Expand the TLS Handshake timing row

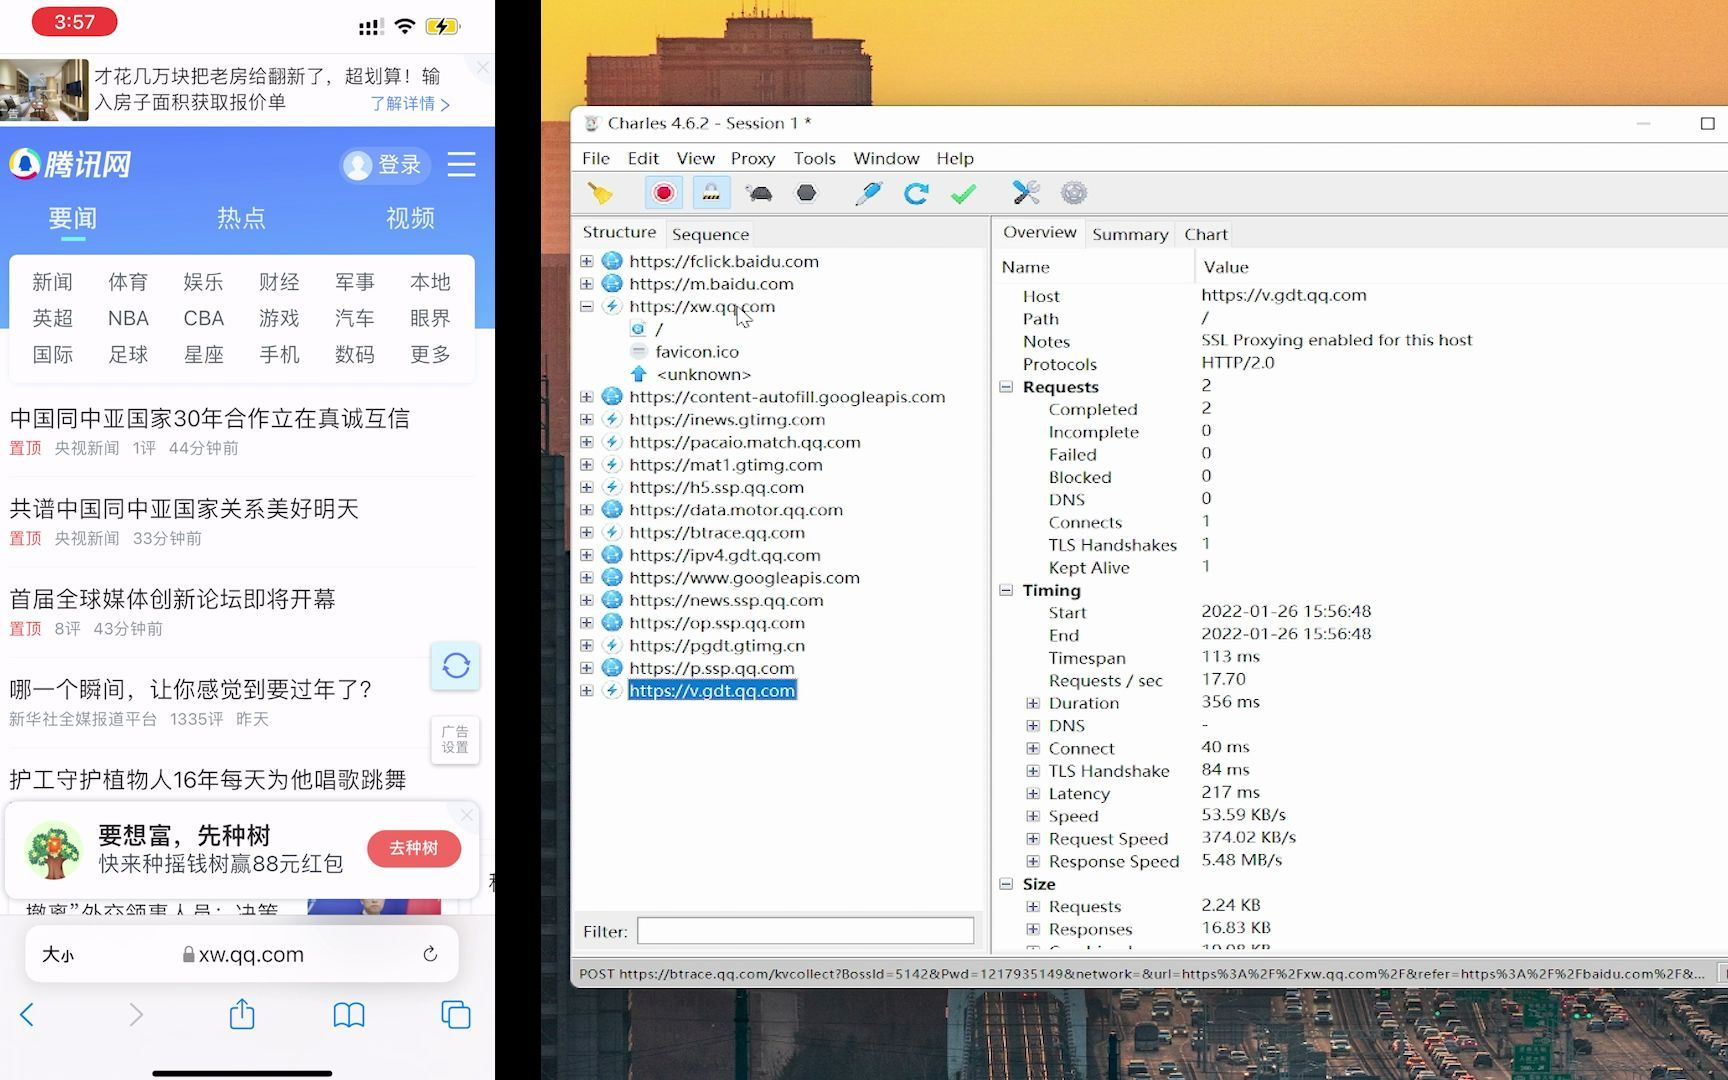point(1033,771)
